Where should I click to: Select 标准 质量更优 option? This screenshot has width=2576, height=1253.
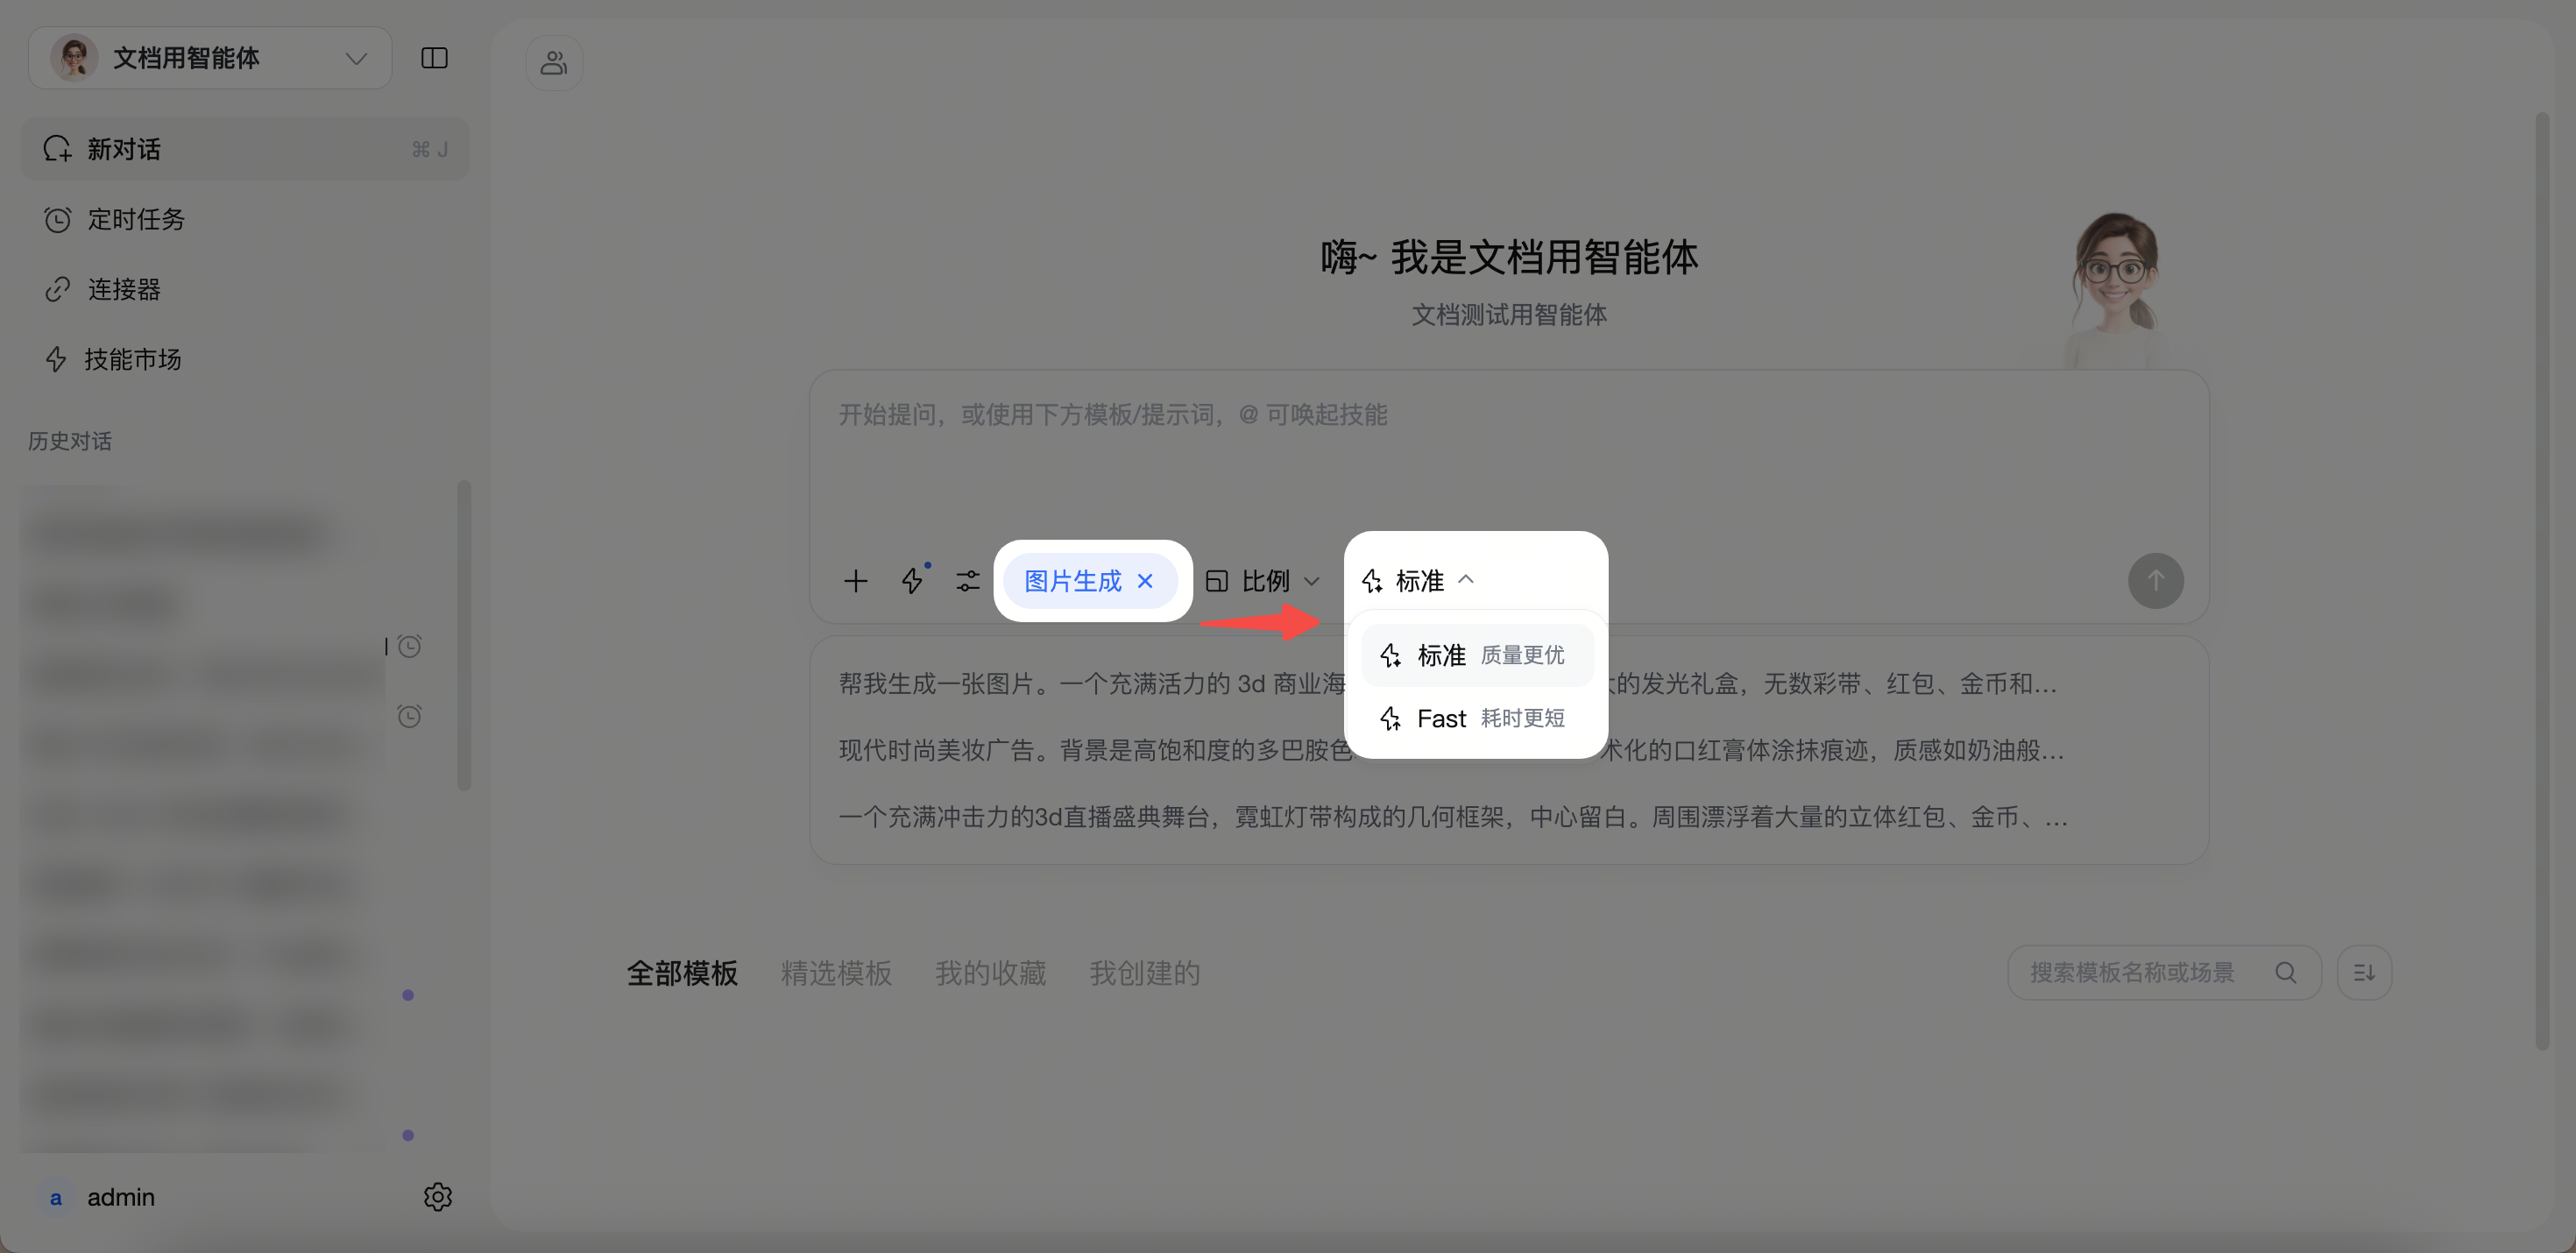(1476, 655)
